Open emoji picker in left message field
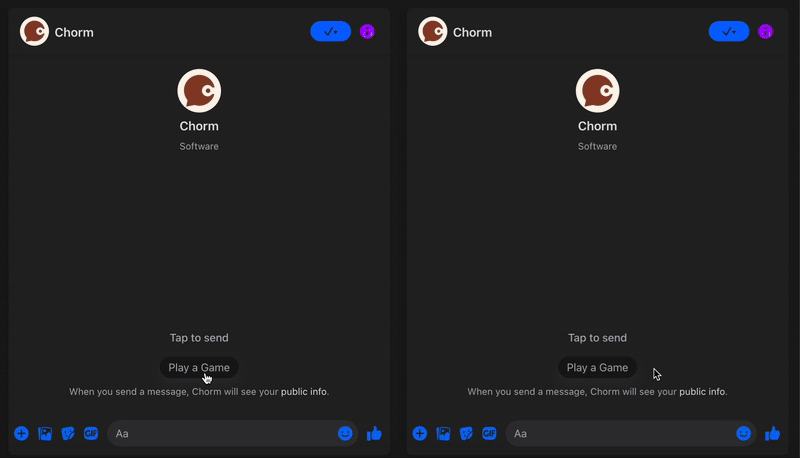This screenshot has width=800, height=458. (345, 434)
